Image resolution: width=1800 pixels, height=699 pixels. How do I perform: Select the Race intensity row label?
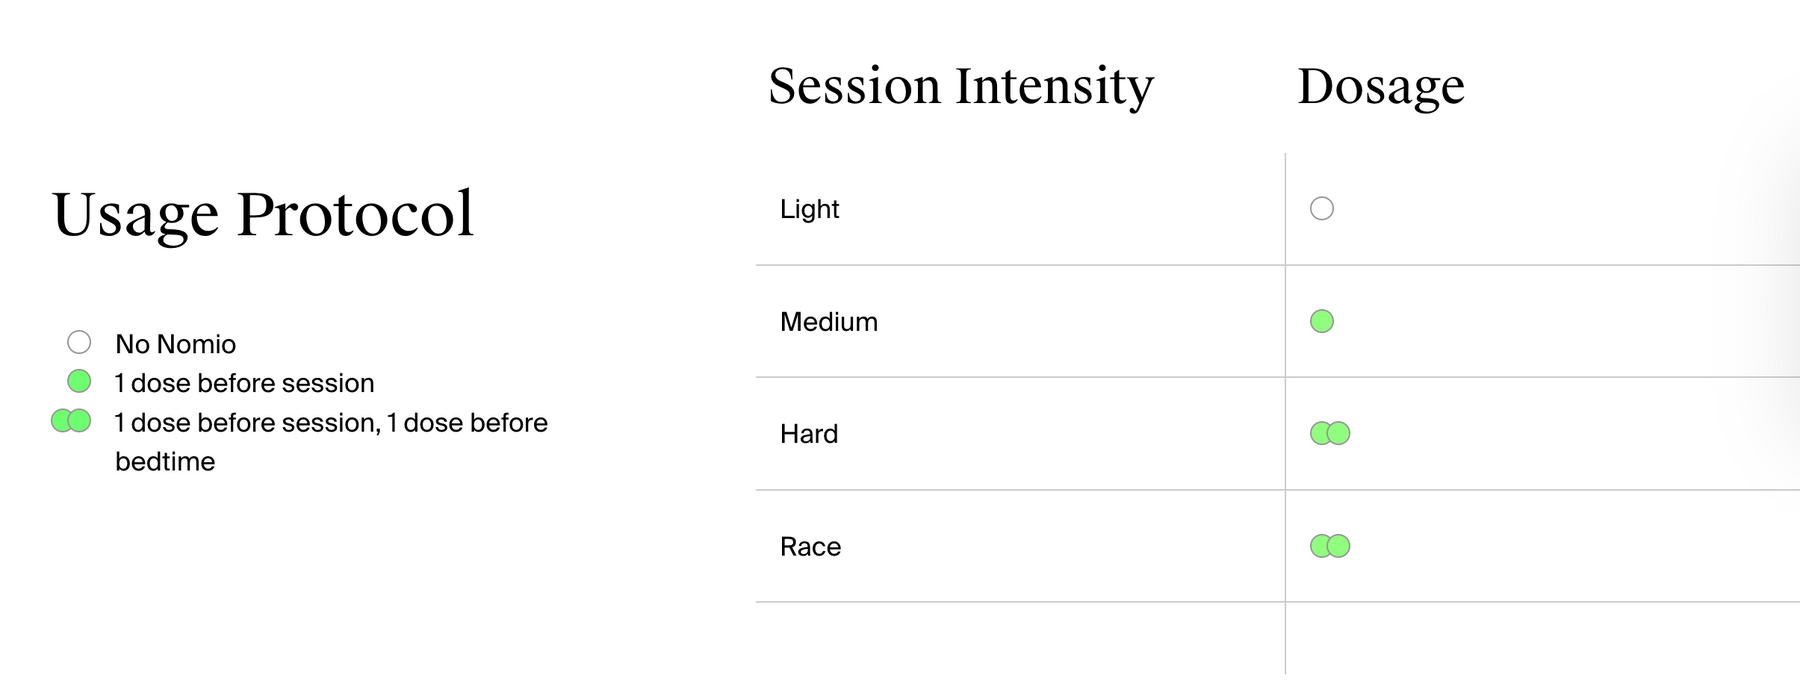810,547
